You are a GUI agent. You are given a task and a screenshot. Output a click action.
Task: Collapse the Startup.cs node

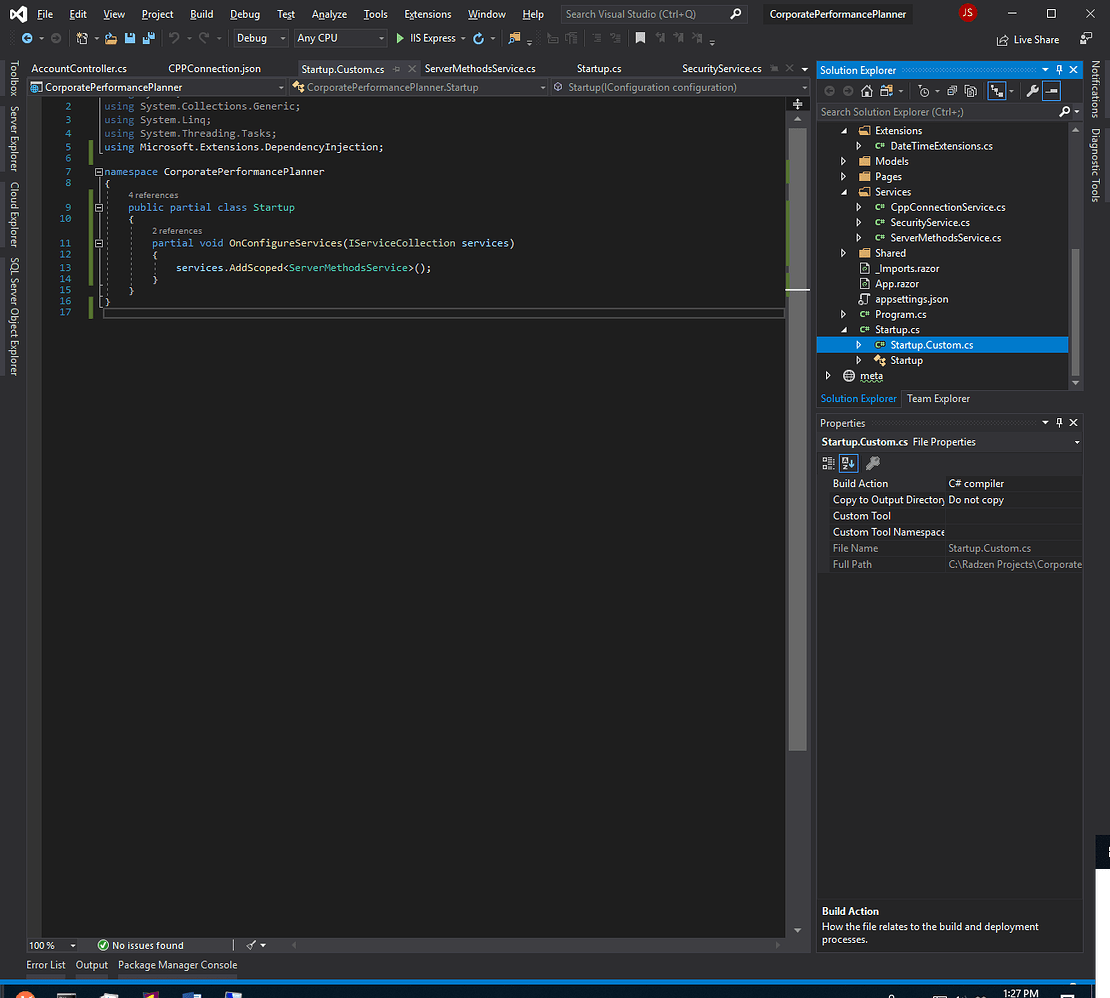click(844, 330)
